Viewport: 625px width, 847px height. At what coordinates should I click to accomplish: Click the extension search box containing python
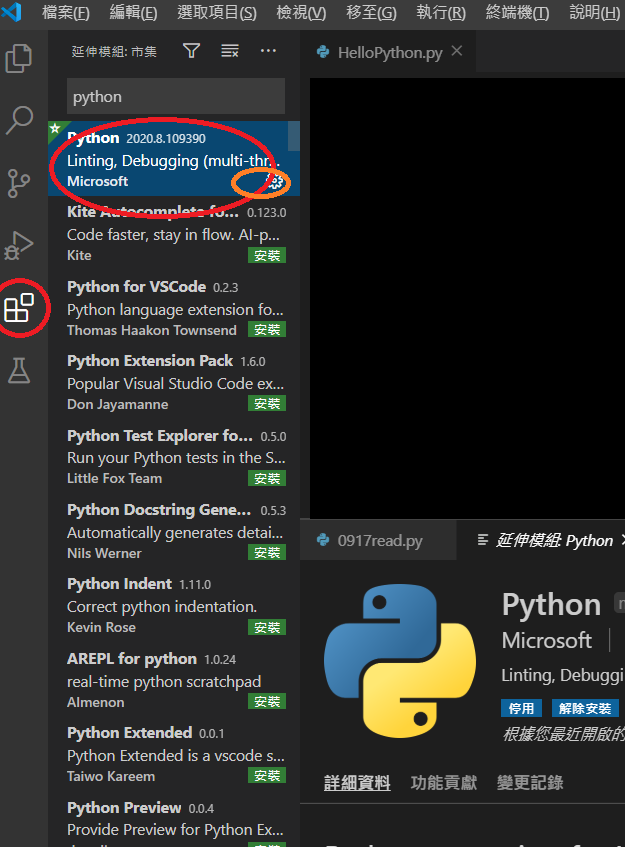tap(176, 97)
